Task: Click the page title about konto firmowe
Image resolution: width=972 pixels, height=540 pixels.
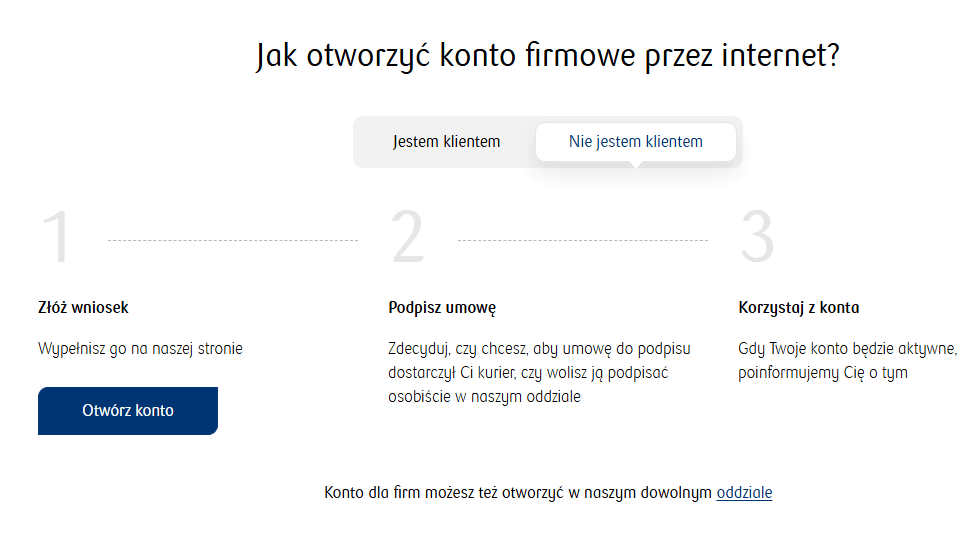Action: pyautogui.click(x=548, y=56)
